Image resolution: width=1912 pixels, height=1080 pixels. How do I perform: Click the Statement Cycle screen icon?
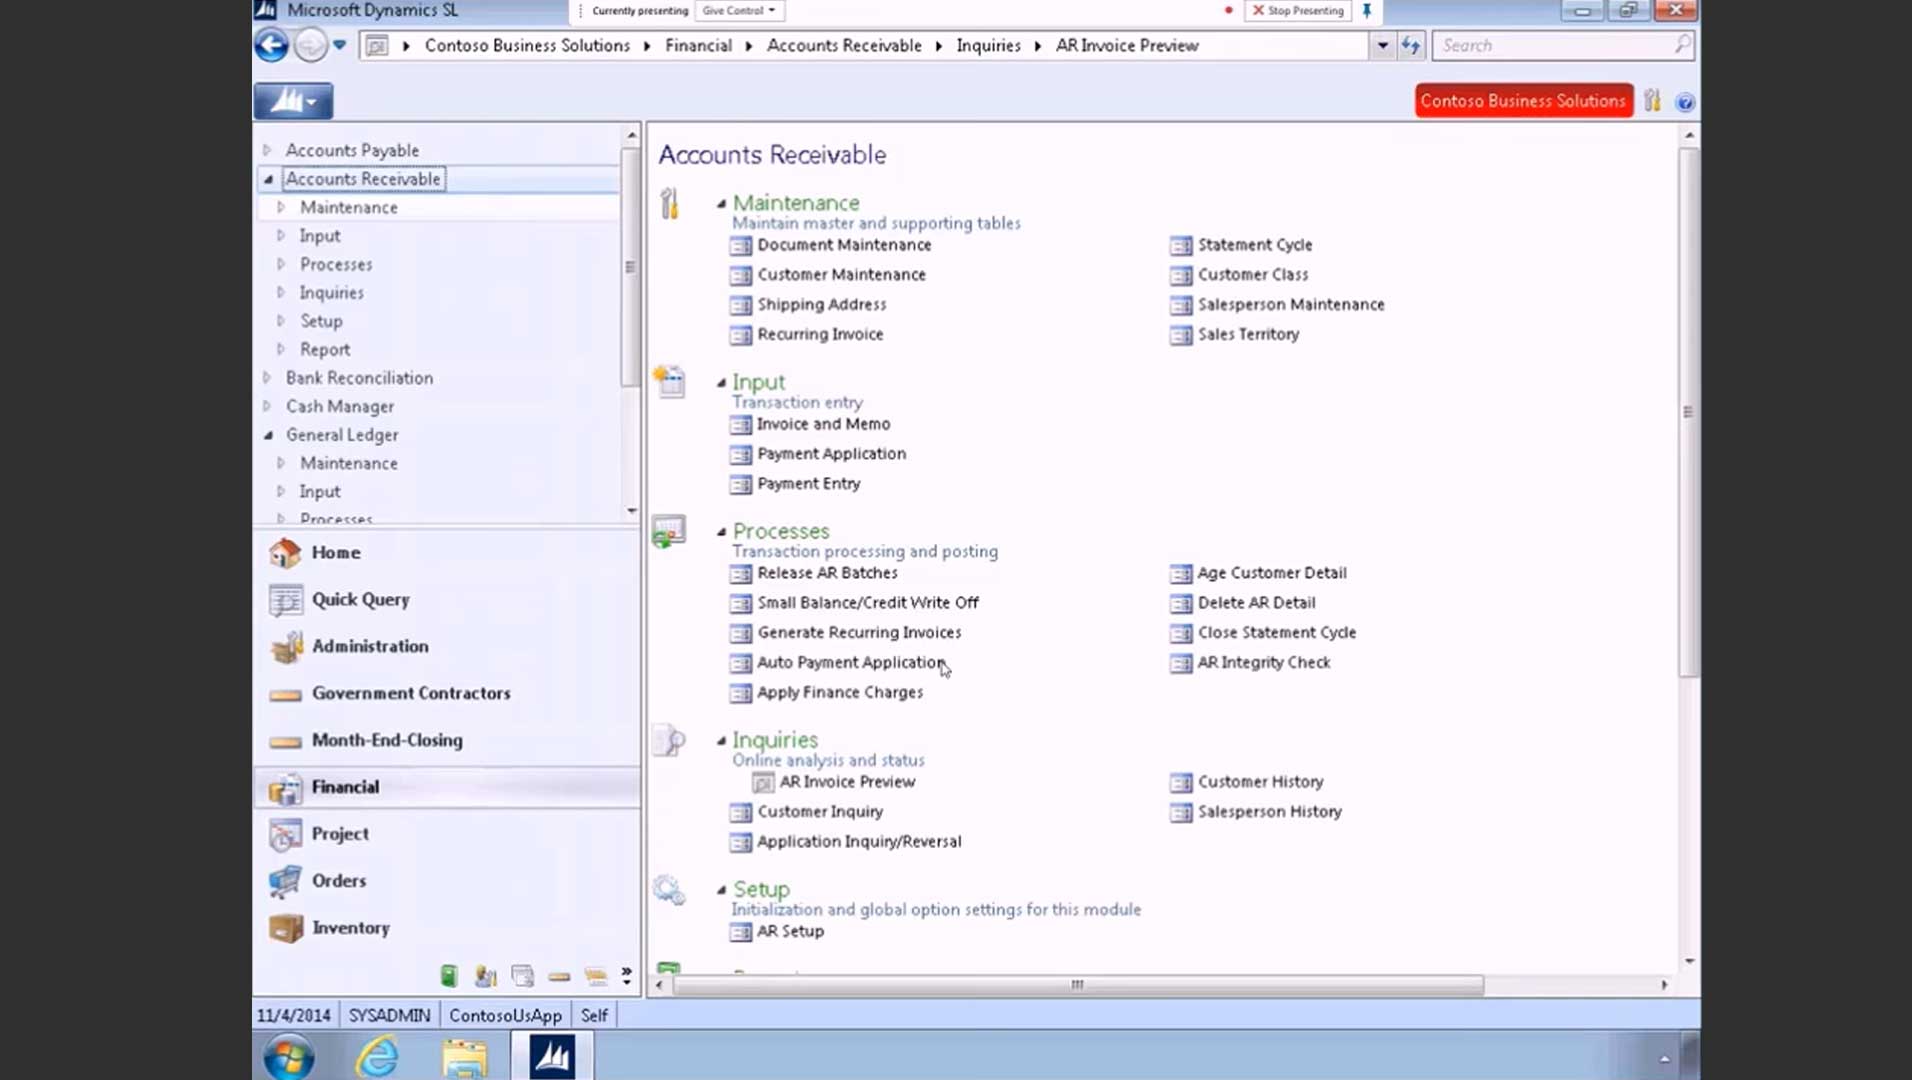1181,245
